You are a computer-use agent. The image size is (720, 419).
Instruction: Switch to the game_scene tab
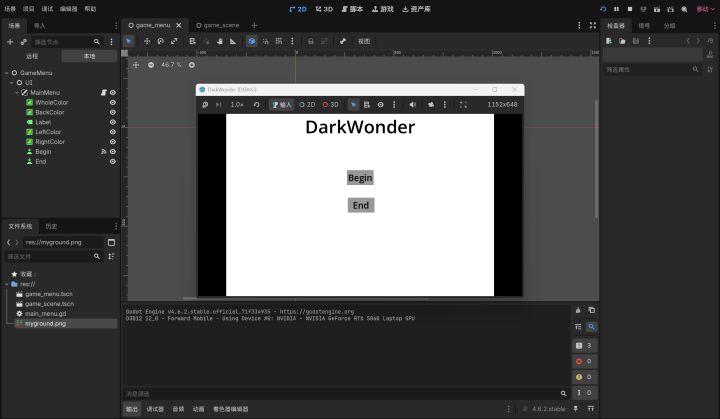[217, 25]
